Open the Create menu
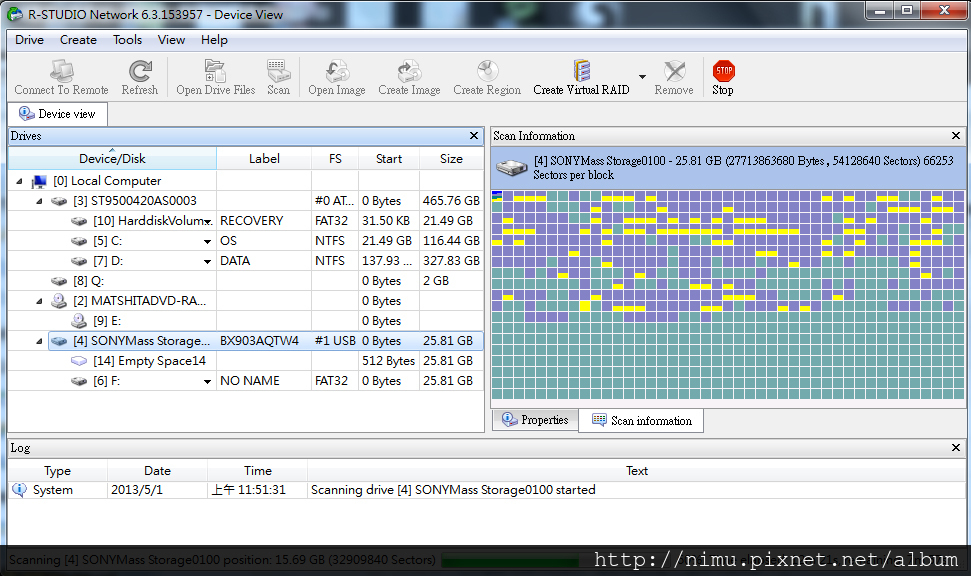Screen dimensions: 971x576 click(x=78, y=40)
